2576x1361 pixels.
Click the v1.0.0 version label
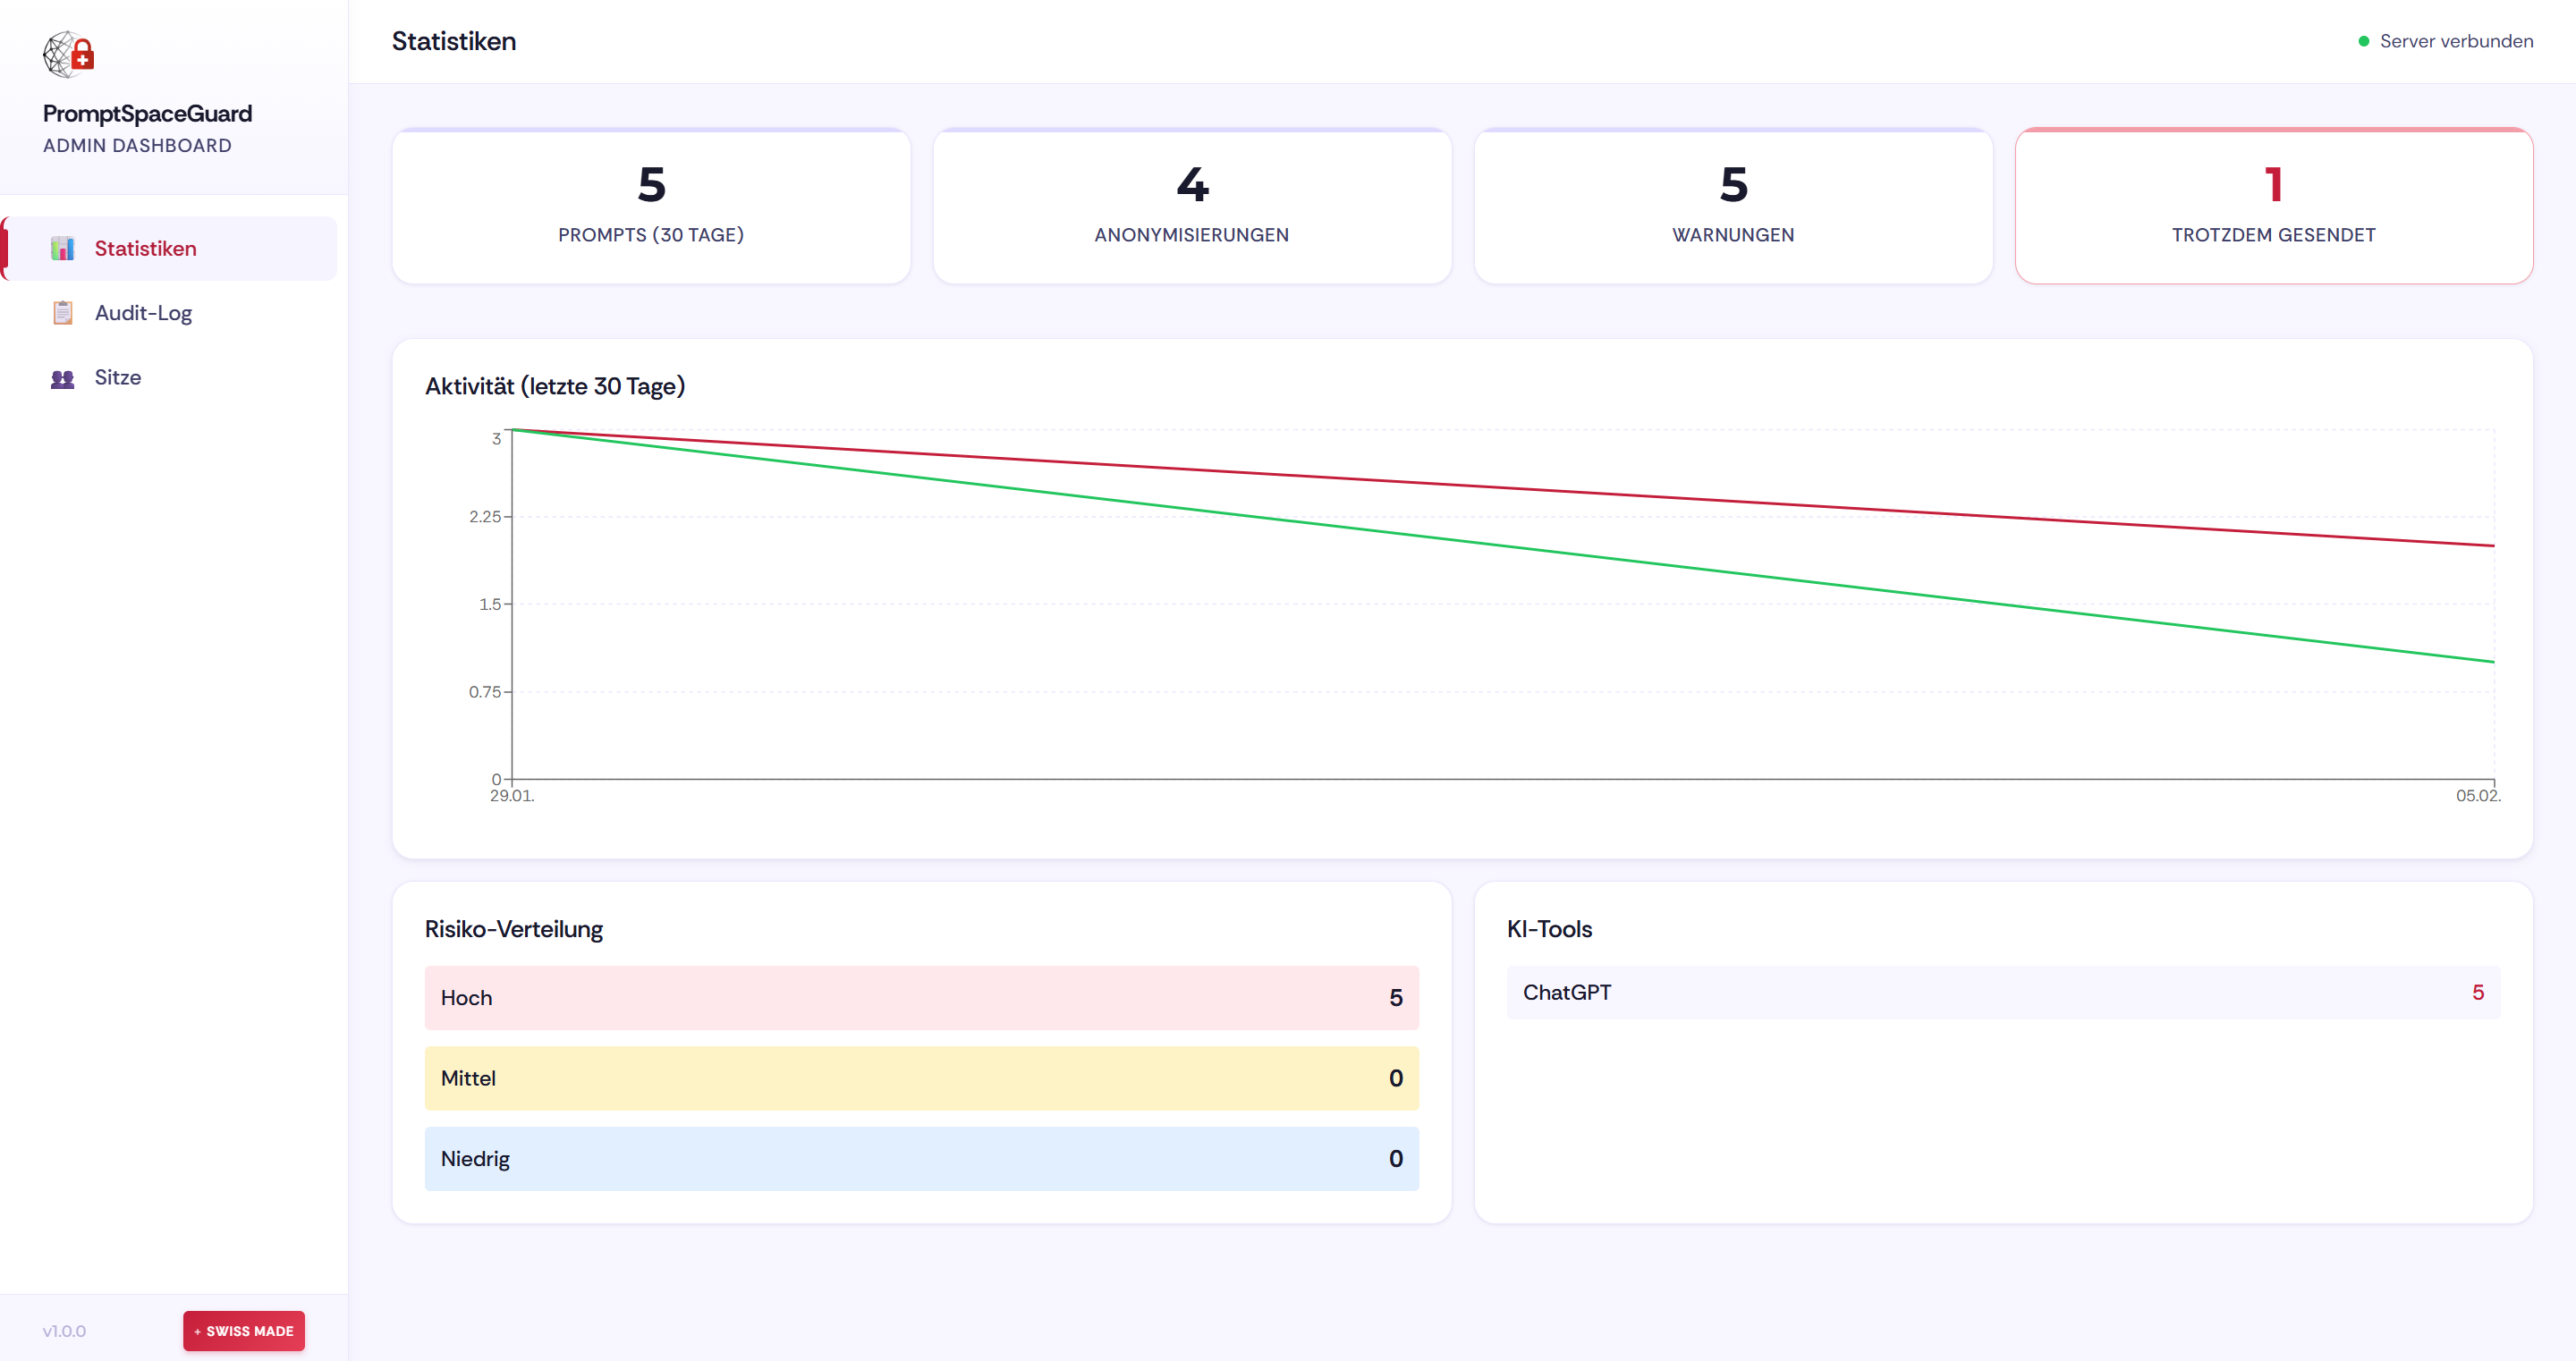coord(64,1331)
